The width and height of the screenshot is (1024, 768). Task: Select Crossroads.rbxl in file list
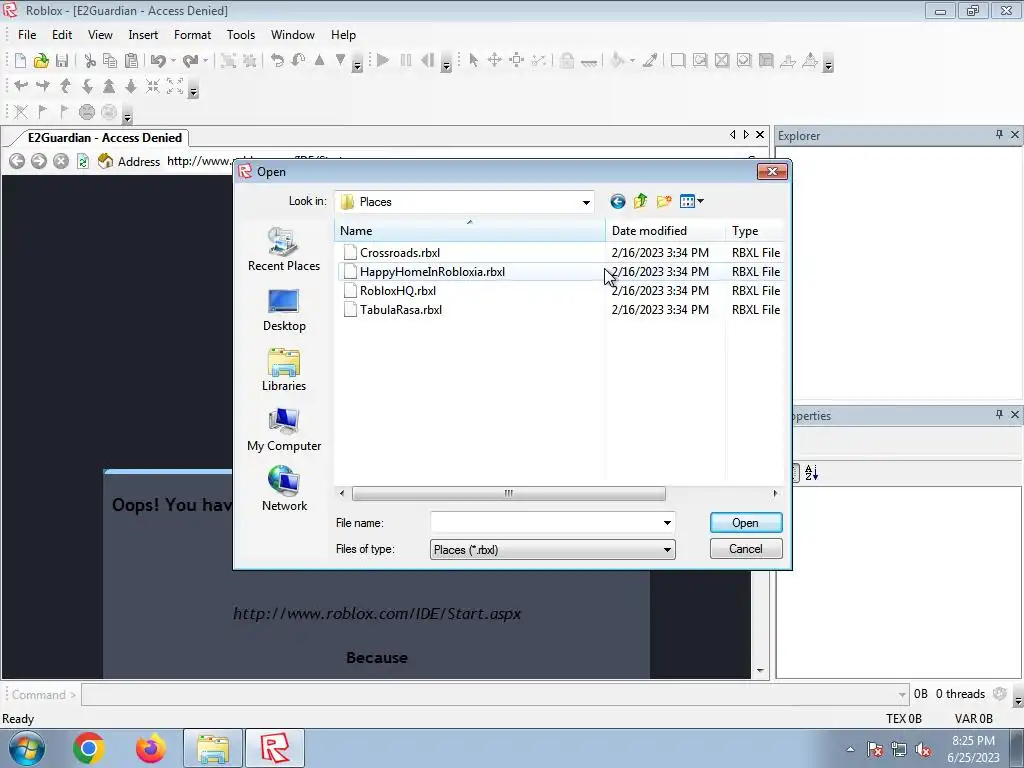400,253
